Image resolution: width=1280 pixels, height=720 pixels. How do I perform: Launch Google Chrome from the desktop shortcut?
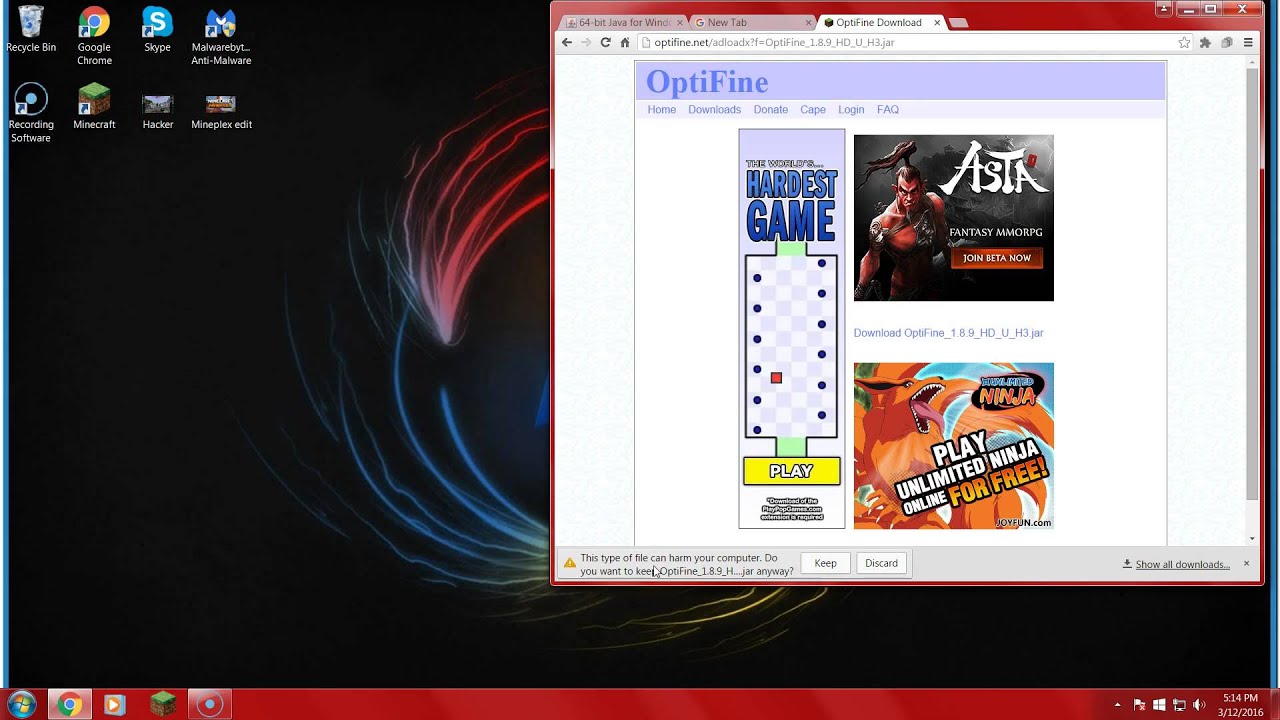click(94, 36)
